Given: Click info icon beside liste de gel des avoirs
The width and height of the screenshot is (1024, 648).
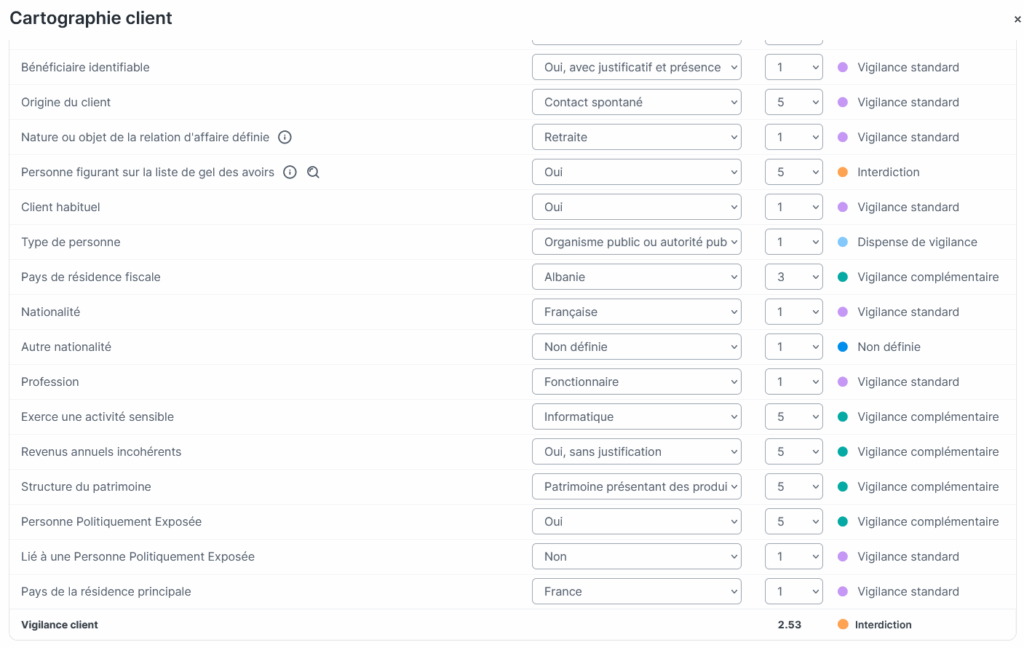Looking at the screenshot, I should pos(290,172).
